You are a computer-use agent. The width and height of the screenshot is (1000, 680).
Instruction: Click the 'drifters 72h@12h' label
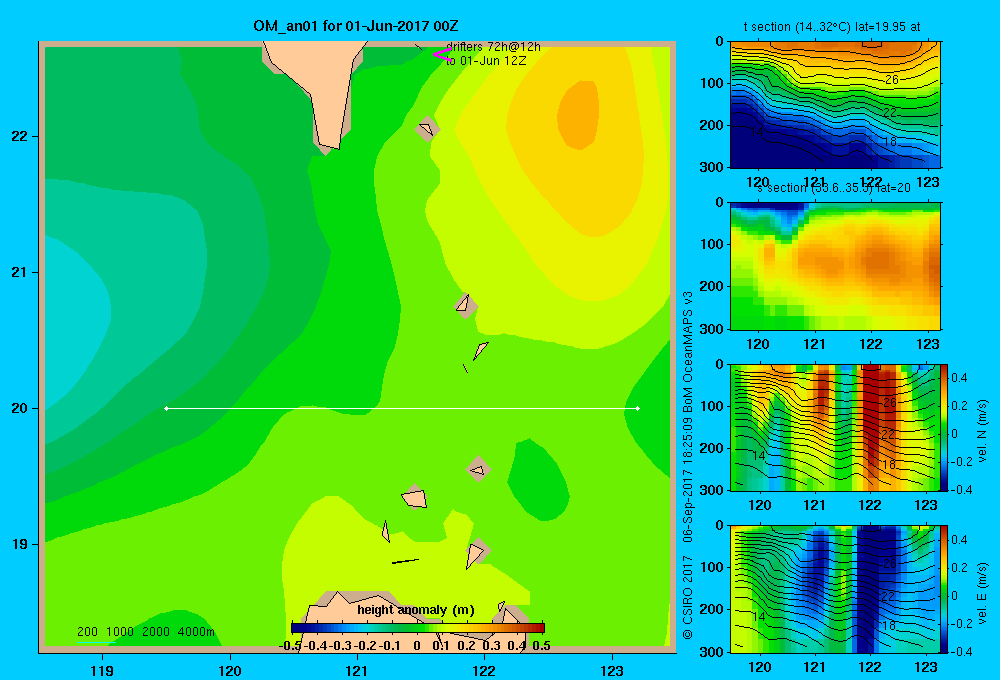coord(493,47)
